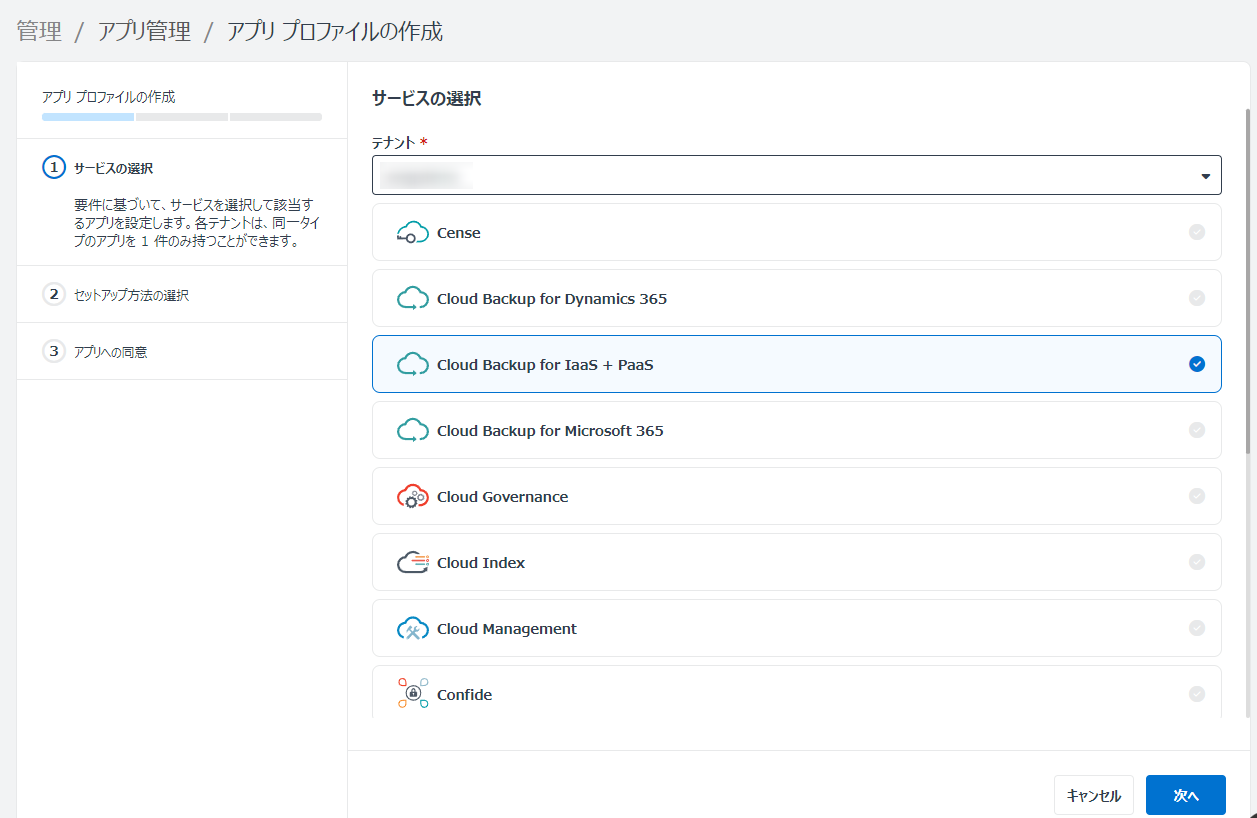
Task: Tick Cloud Backup for Microsoft 365 checkmark
Action: pos(1197,430)
